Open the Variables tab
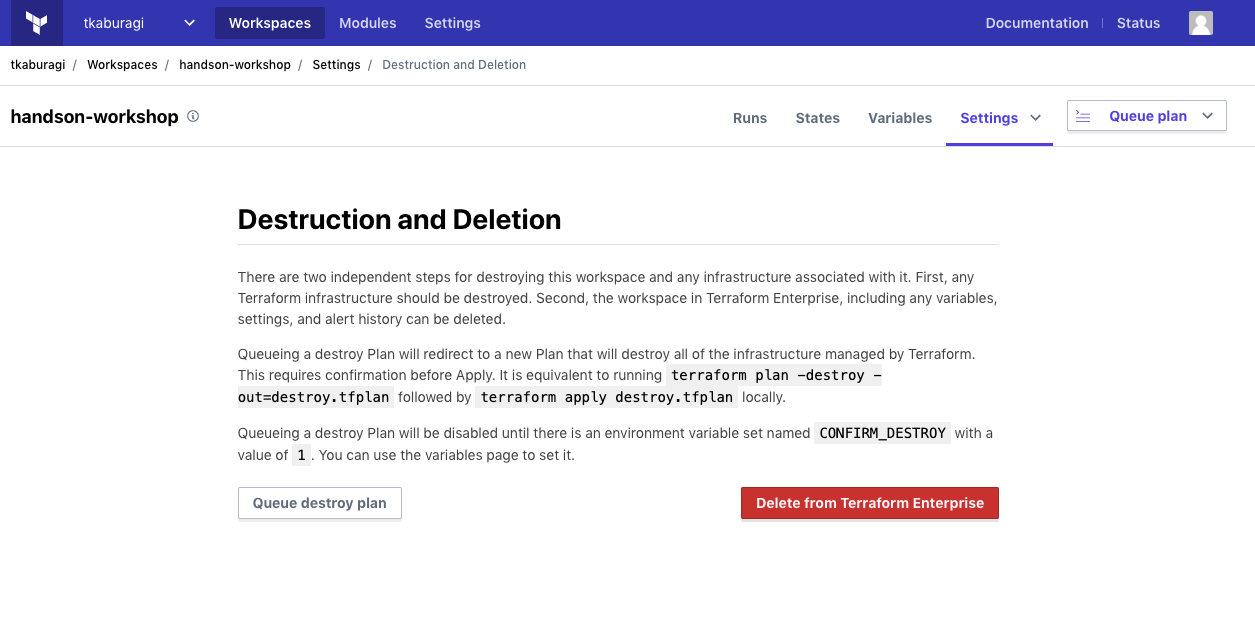Viewport: 1255px width, 630px height. click(899, 118)
